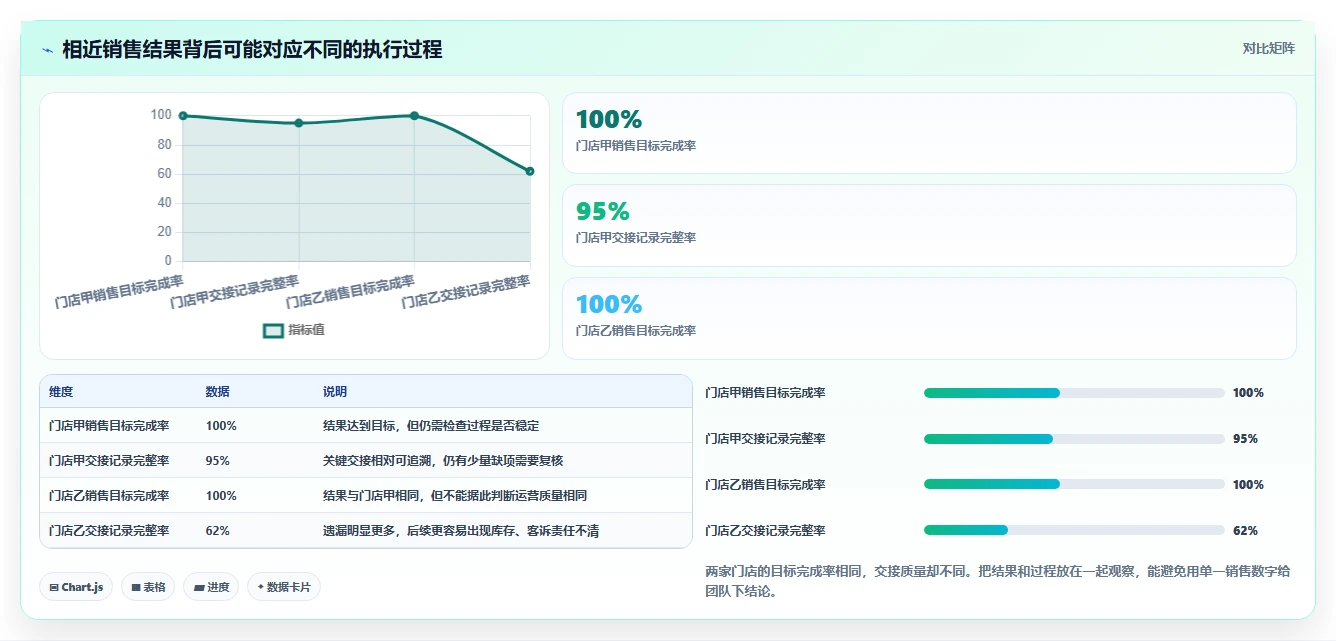Click the chart point for 门店甲交接记录完整率
The width and height of the screenshot is (1336, 641).
pos(299,123)
